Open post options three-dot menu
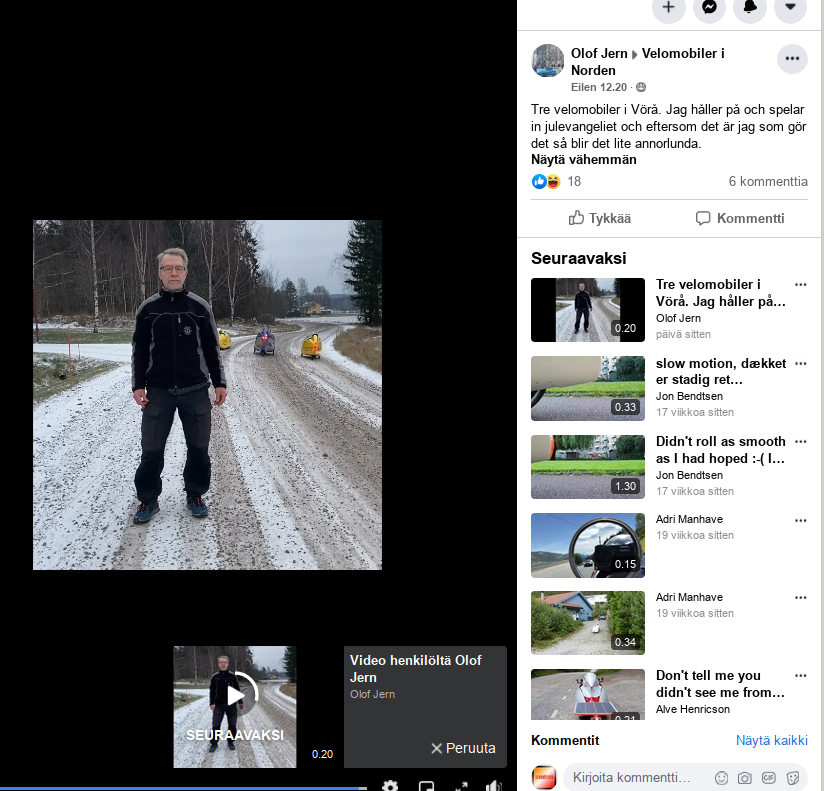Image resolution: width=824 pixels, height=791 pixels. coord(792,58)
